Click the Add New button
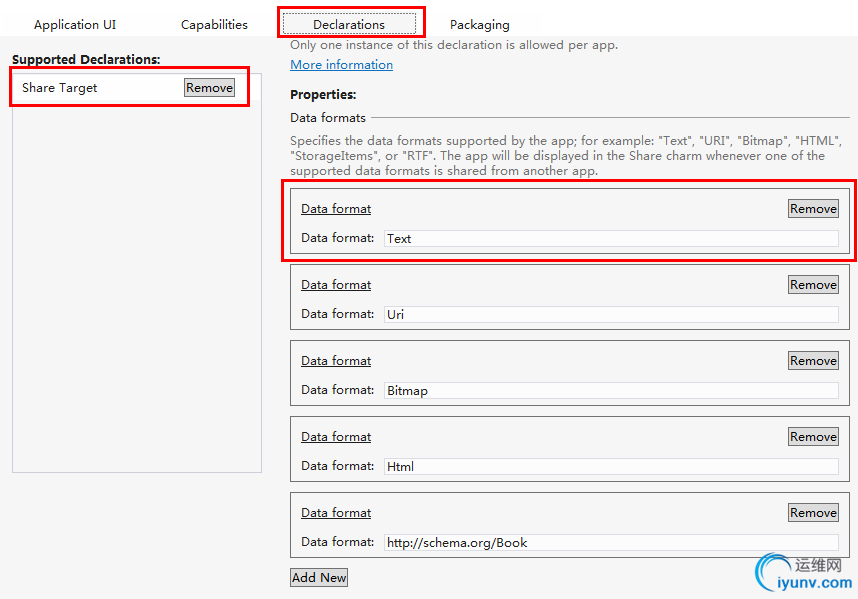The height and width of the screenshot is (599, 858). (x=319, y=578)
